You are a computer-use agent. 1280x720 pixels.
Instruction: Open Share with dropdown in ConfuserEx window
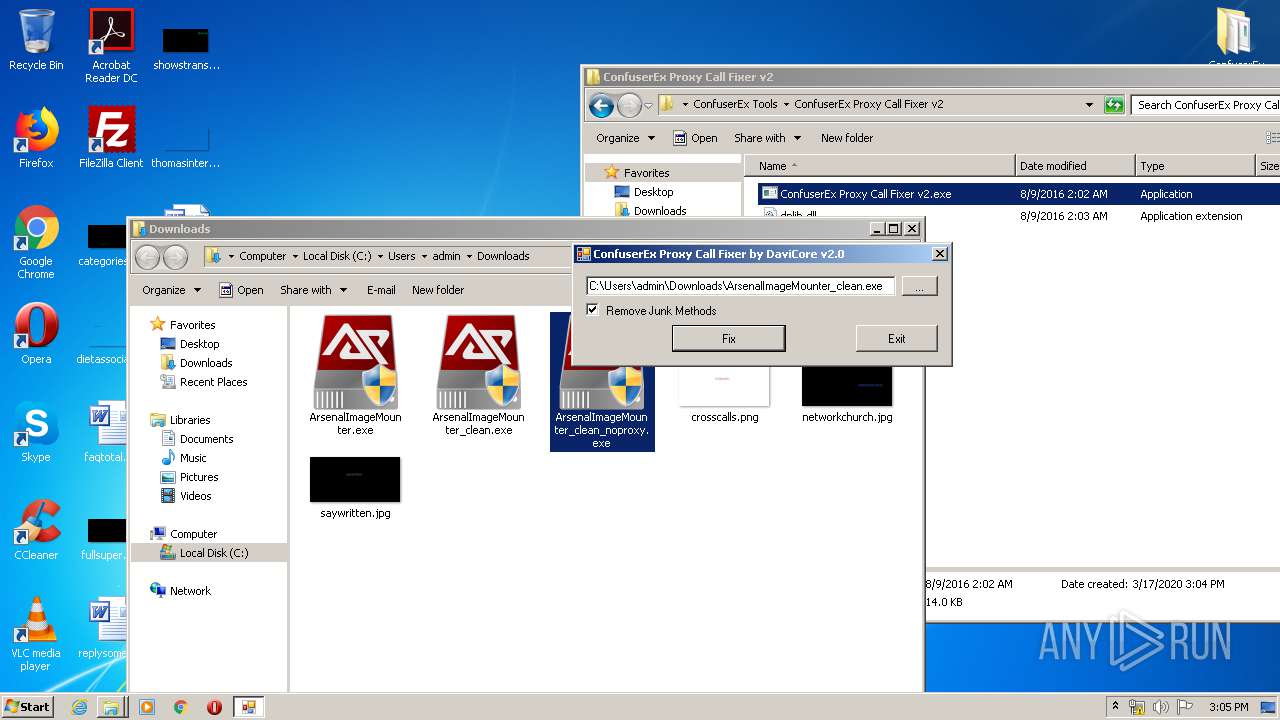[x=768, y=138]
